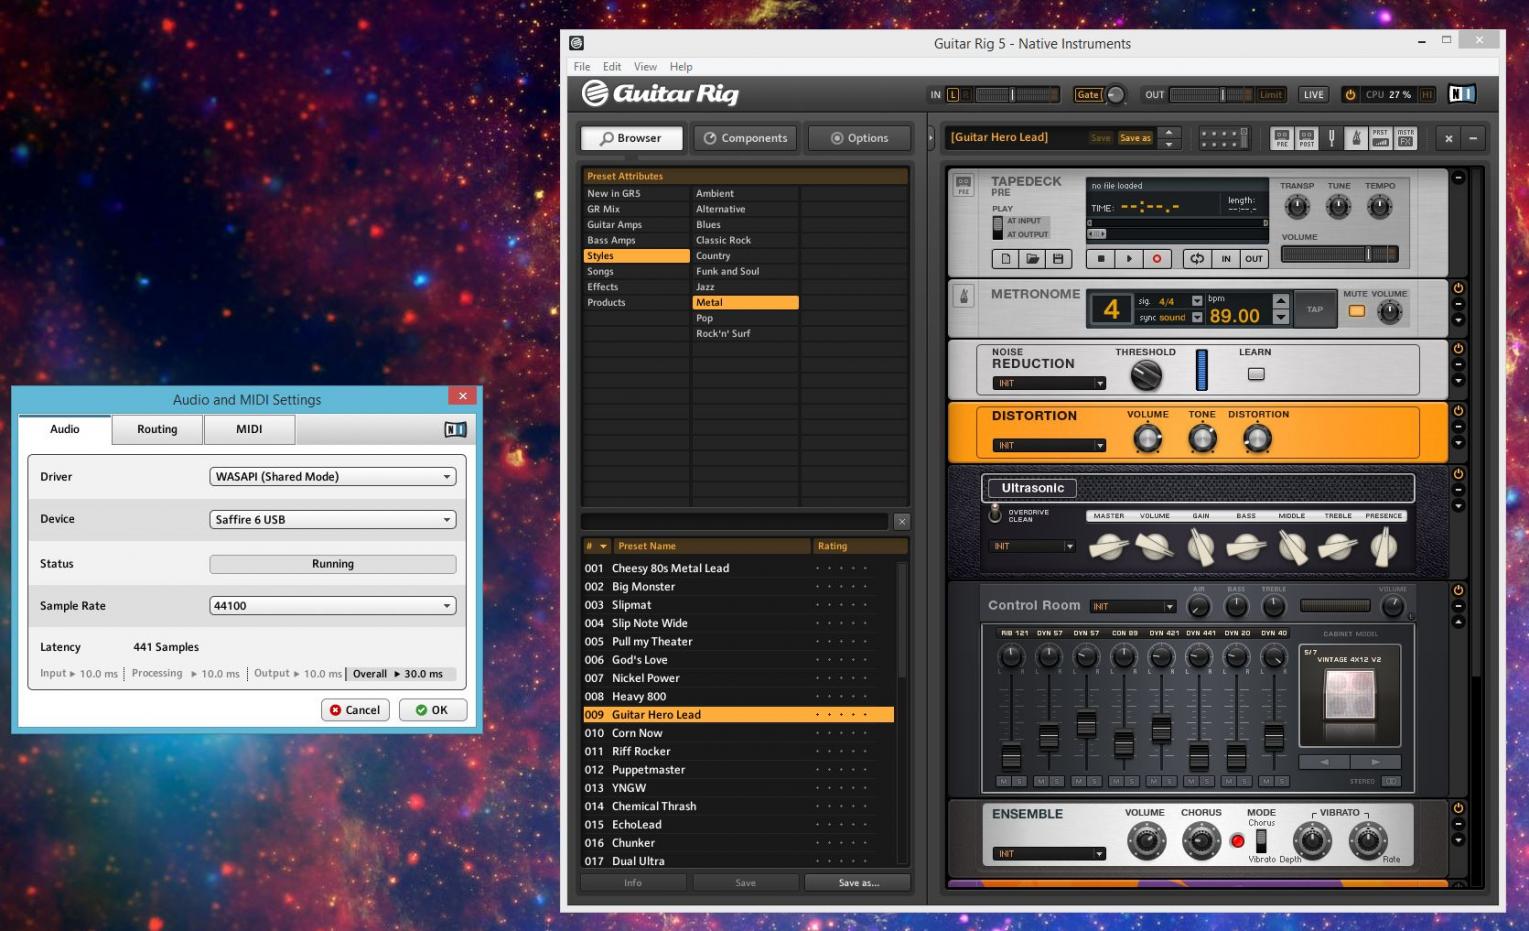Open the View menu
The image size is (1529, 931).
pyautogui.click(x=645, y=67)
